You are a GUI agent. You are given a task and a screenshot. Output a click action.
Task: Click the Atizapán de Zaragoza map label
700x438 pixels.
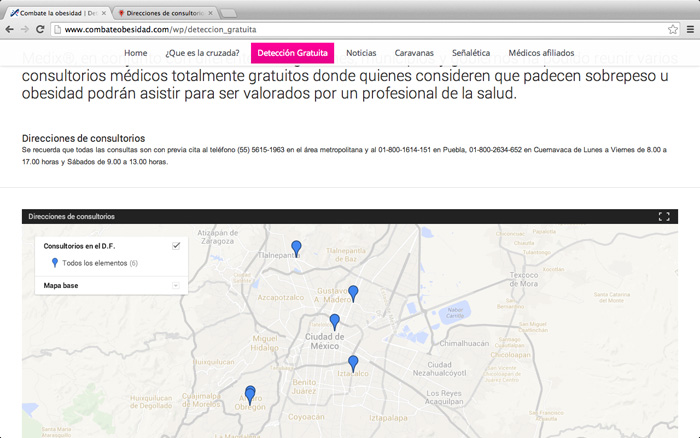pyautogui.click(x=217, y=237)
